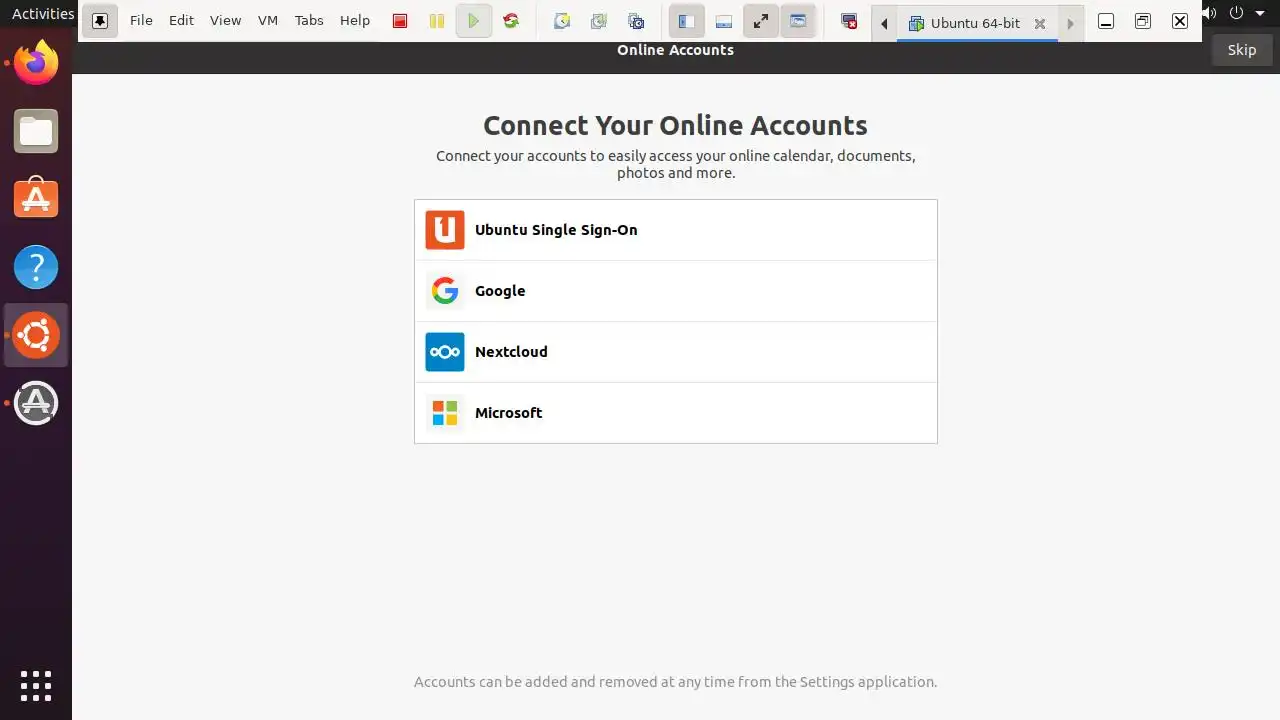Open the Tabs menu
The height and width of the screenshot is (720, 1280).
[309, 20]
